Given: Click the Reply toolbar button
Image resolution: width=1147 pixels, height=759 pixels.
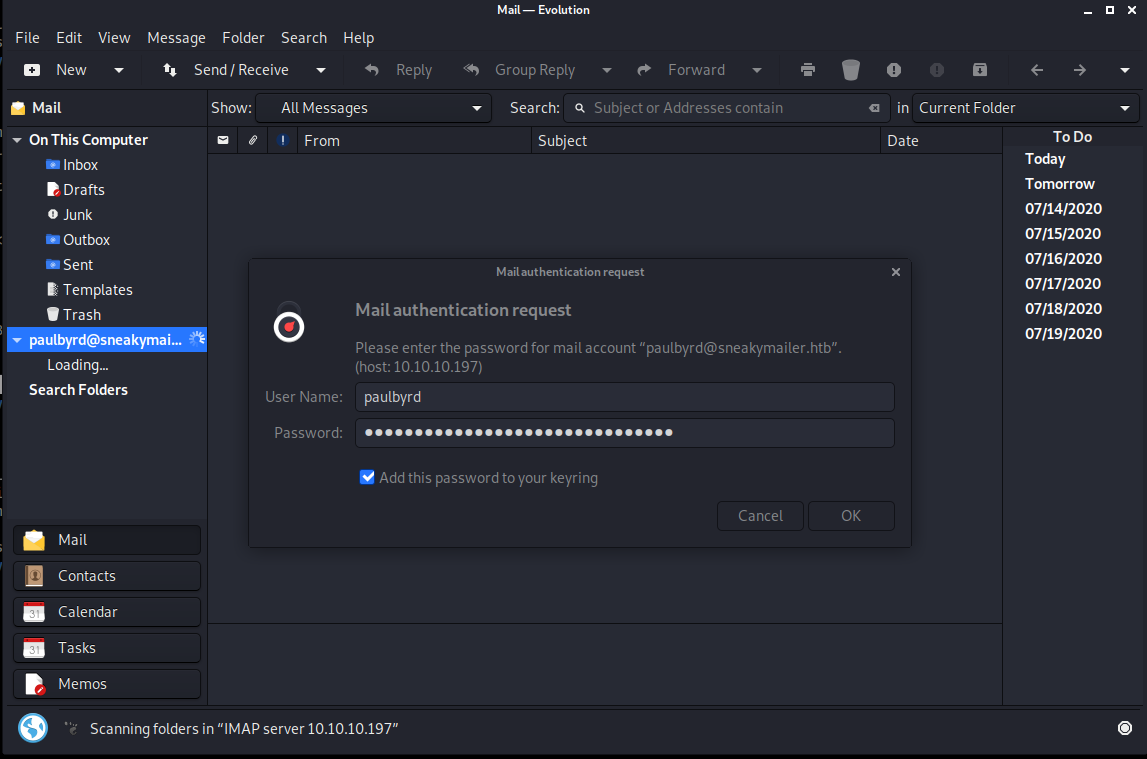Looking at the screenshot, I should click(x=399, y=70).
